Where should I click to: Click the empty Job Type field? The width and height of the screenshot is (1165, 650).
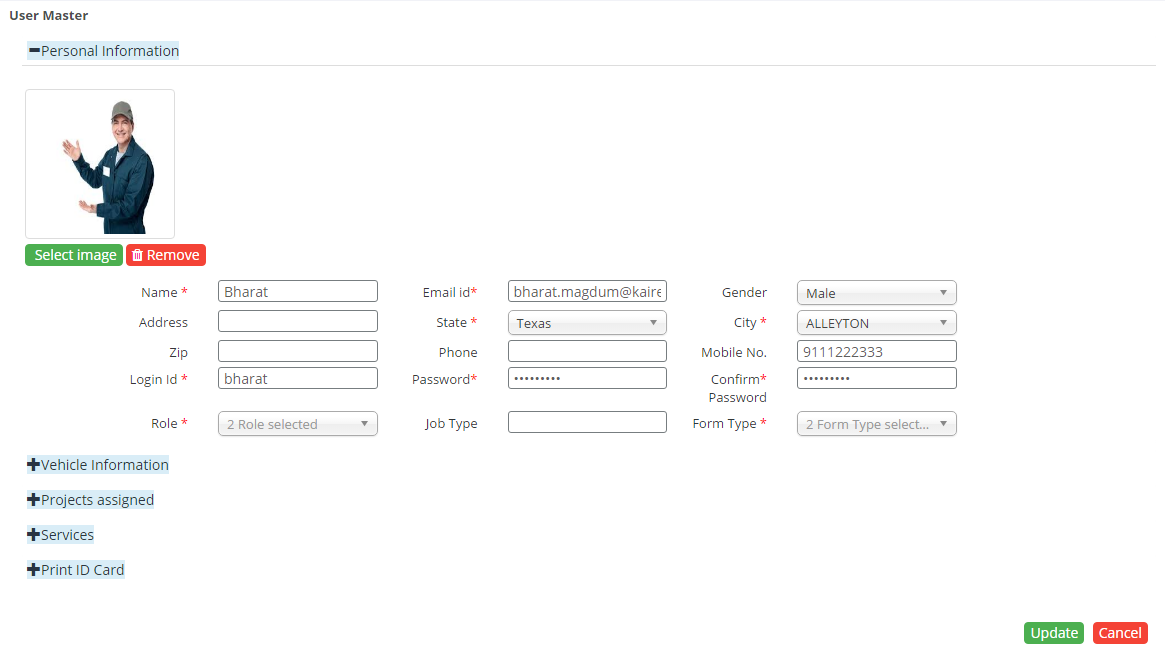tap(587, 422)
